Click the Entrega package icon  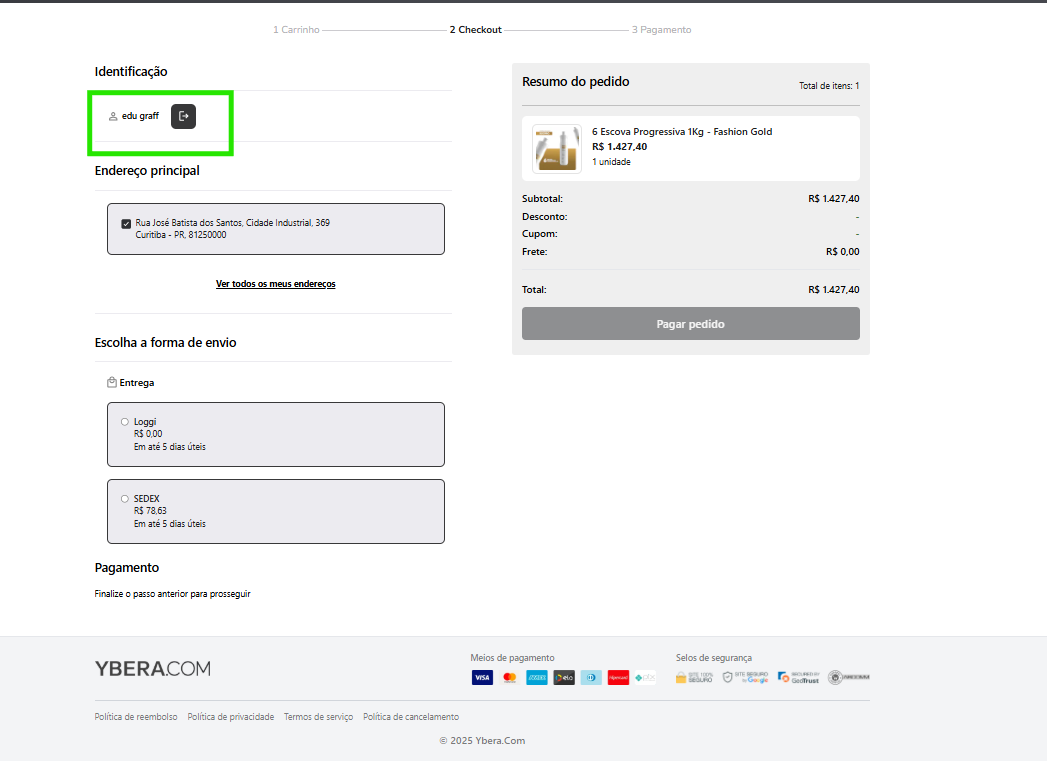point(112,382)
